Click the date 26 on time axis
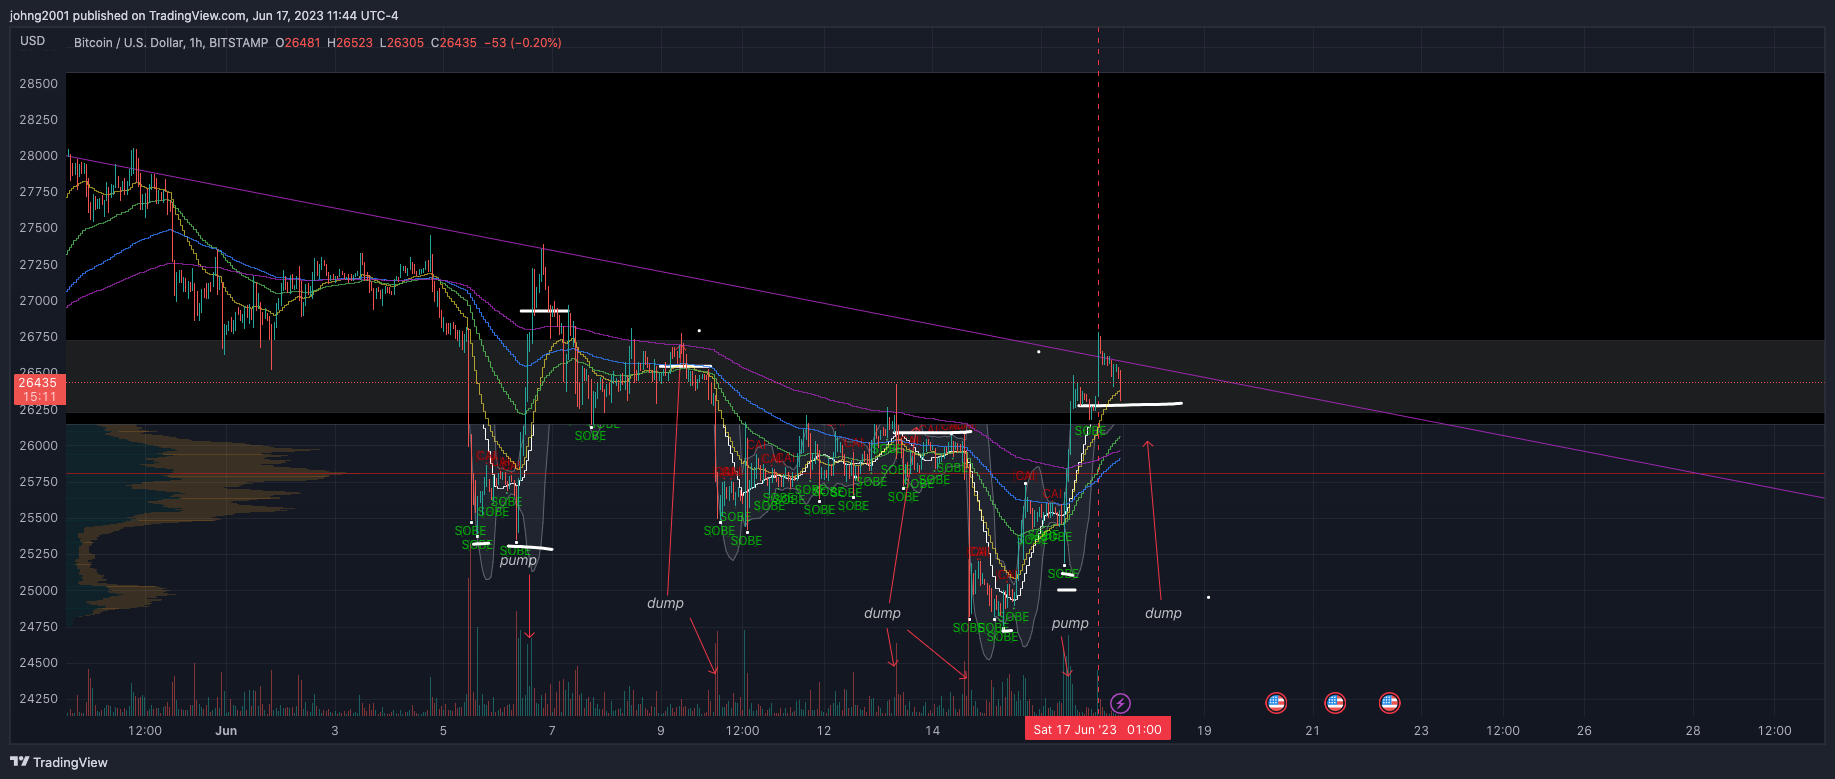Image resolution: width=1835 pixels, height=779 pixels. pyautogui.click(x=1584, y=731)
